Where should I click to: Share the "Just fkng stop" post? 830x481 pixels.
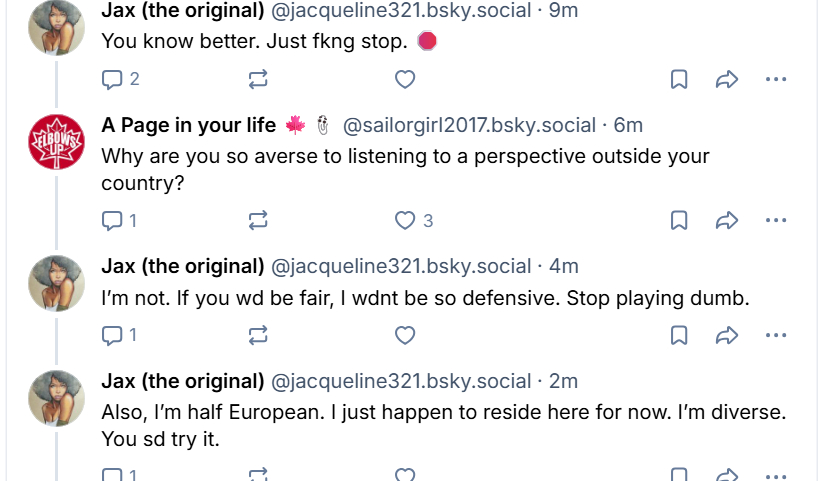[727, 79]
